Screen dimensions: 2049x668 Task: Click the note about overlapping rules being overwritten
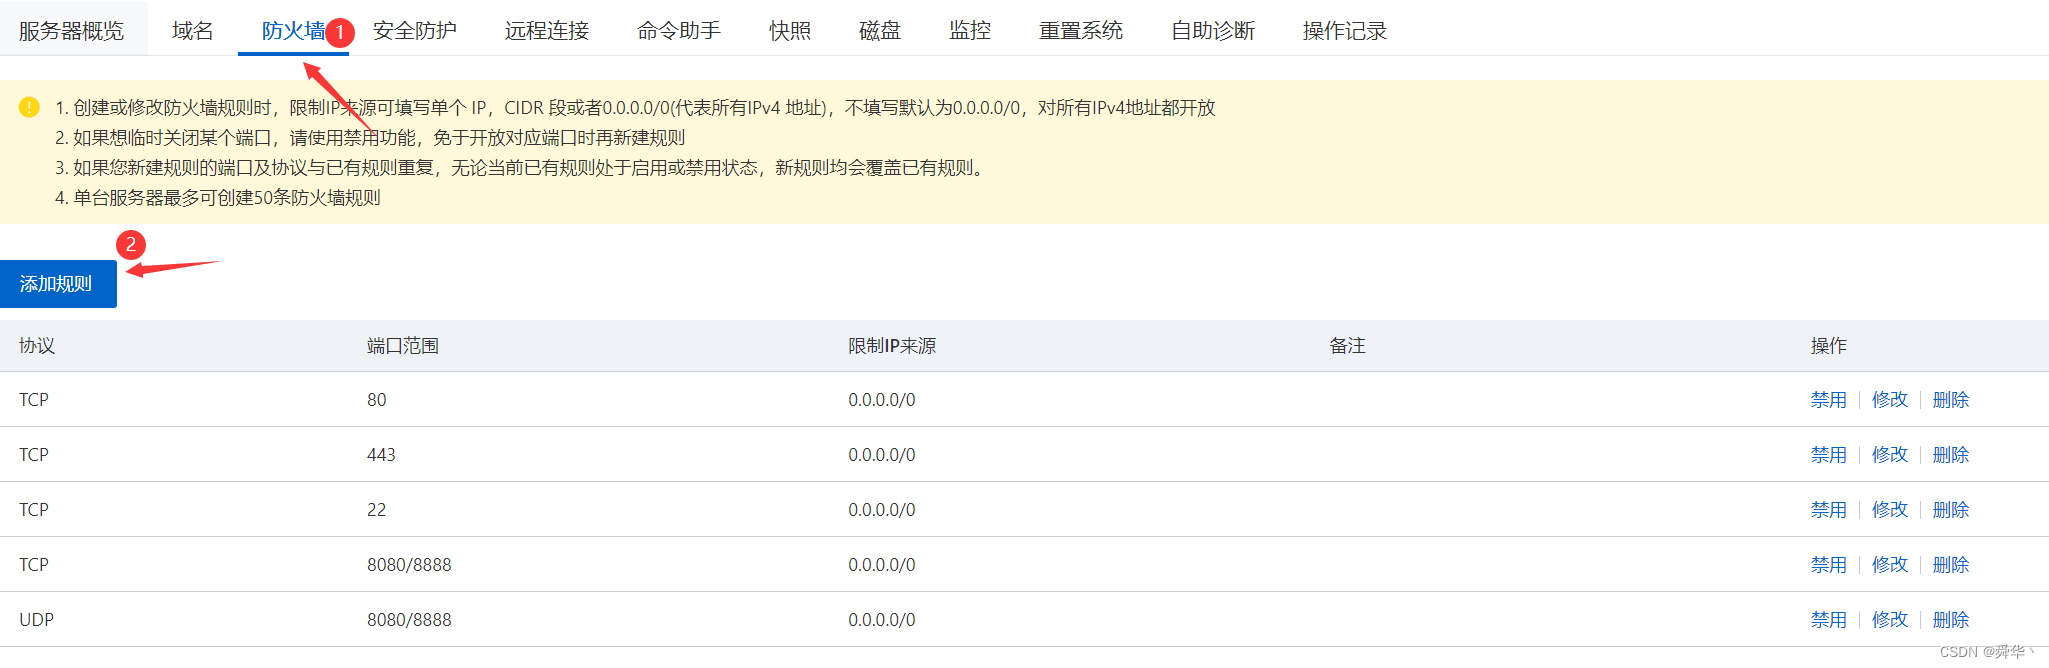tap(522, 168)
